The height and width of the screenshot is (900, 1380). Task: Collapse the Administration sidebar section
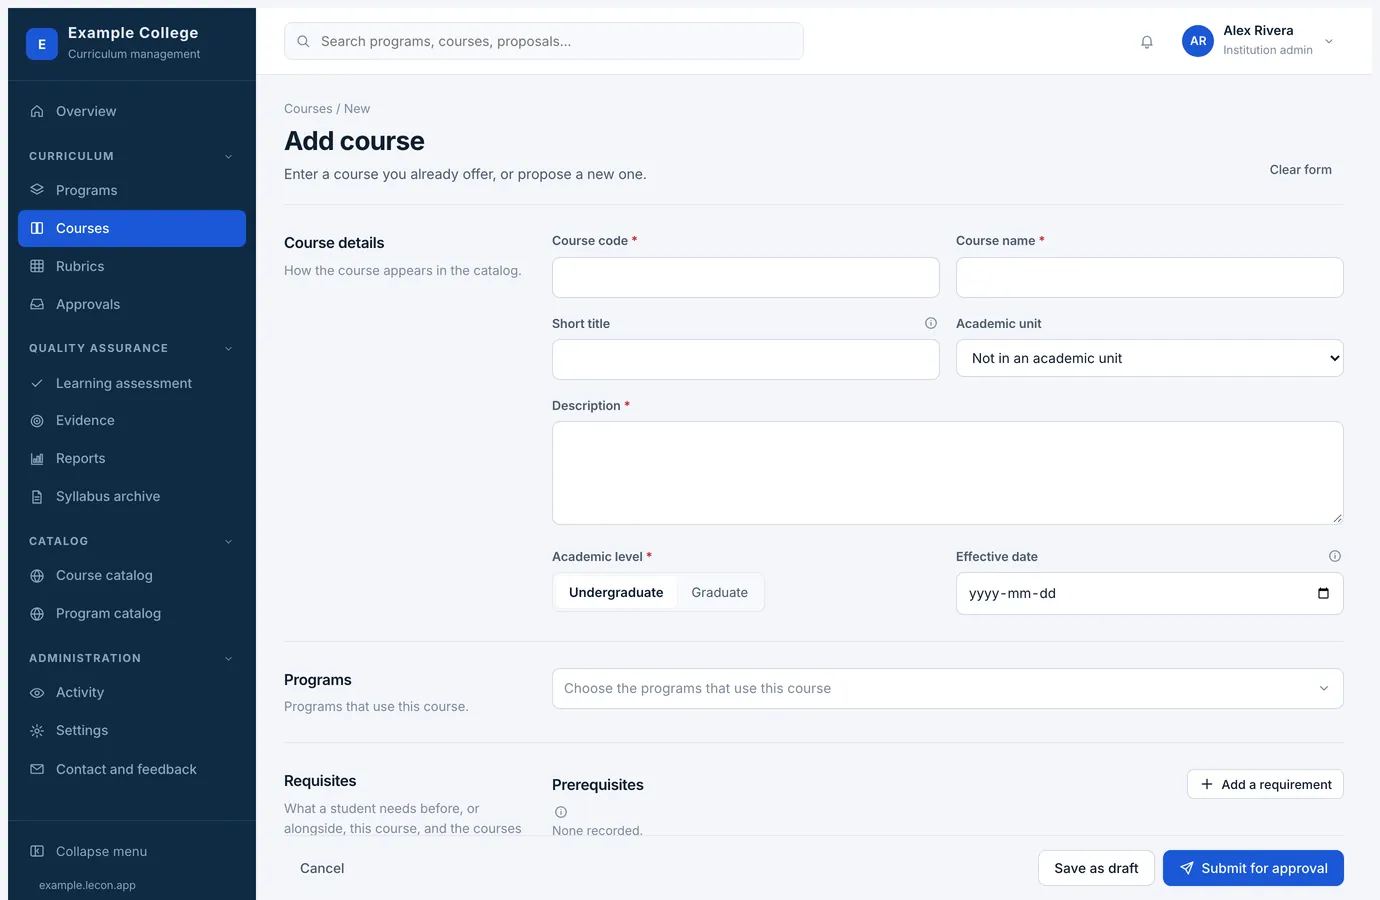pos(228,658)
